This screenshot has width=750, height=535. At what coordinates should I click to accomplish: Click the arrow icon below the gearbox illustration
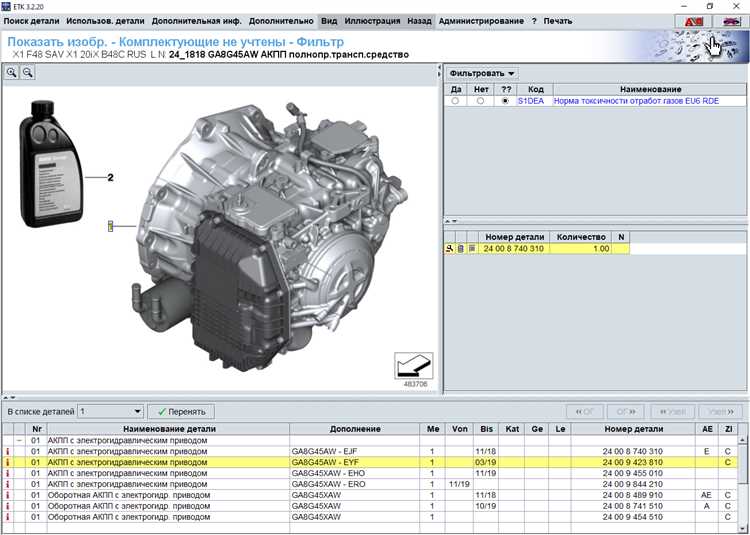(413, 364)
